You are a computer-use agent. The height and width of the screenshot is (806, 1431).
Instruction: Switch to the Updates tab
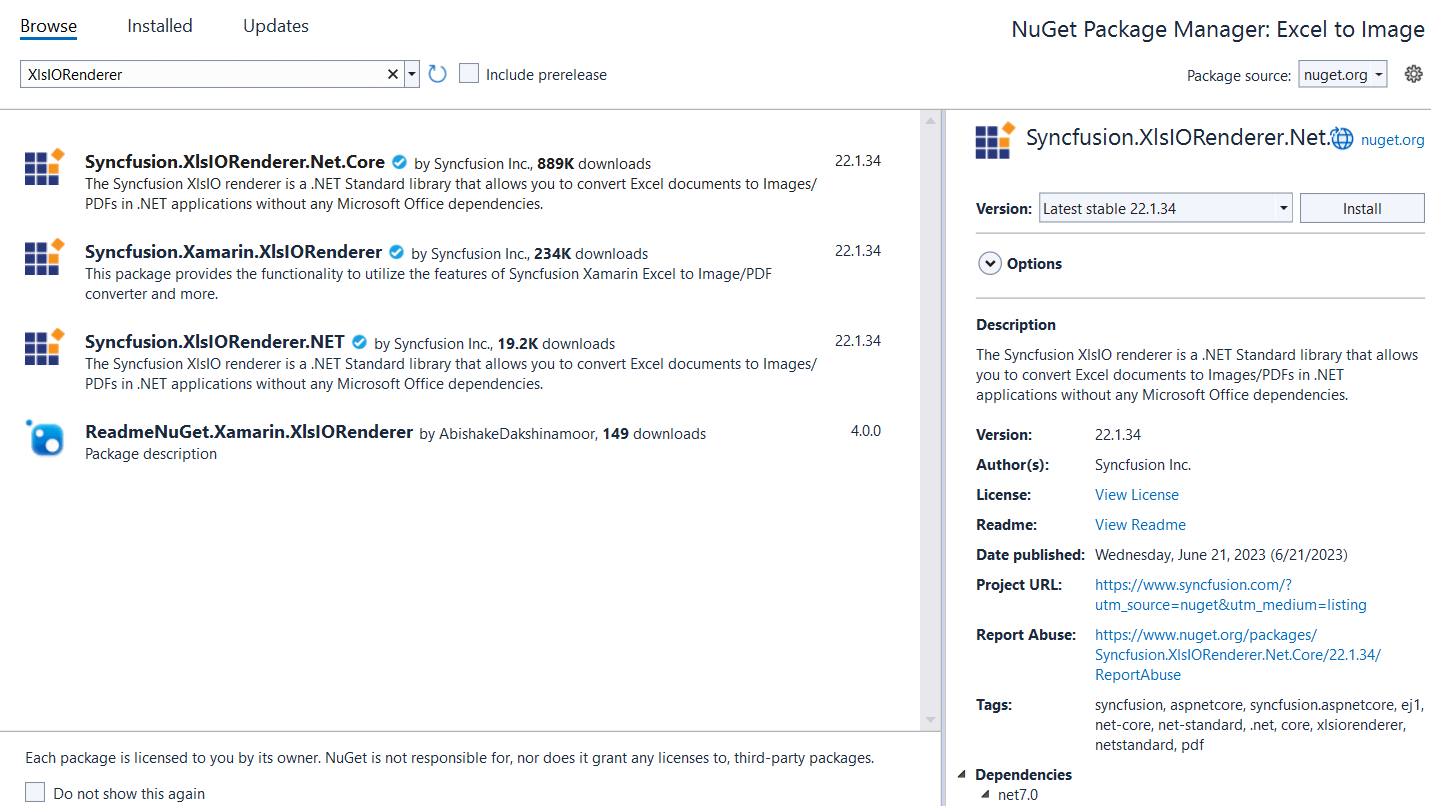point(276,26)
